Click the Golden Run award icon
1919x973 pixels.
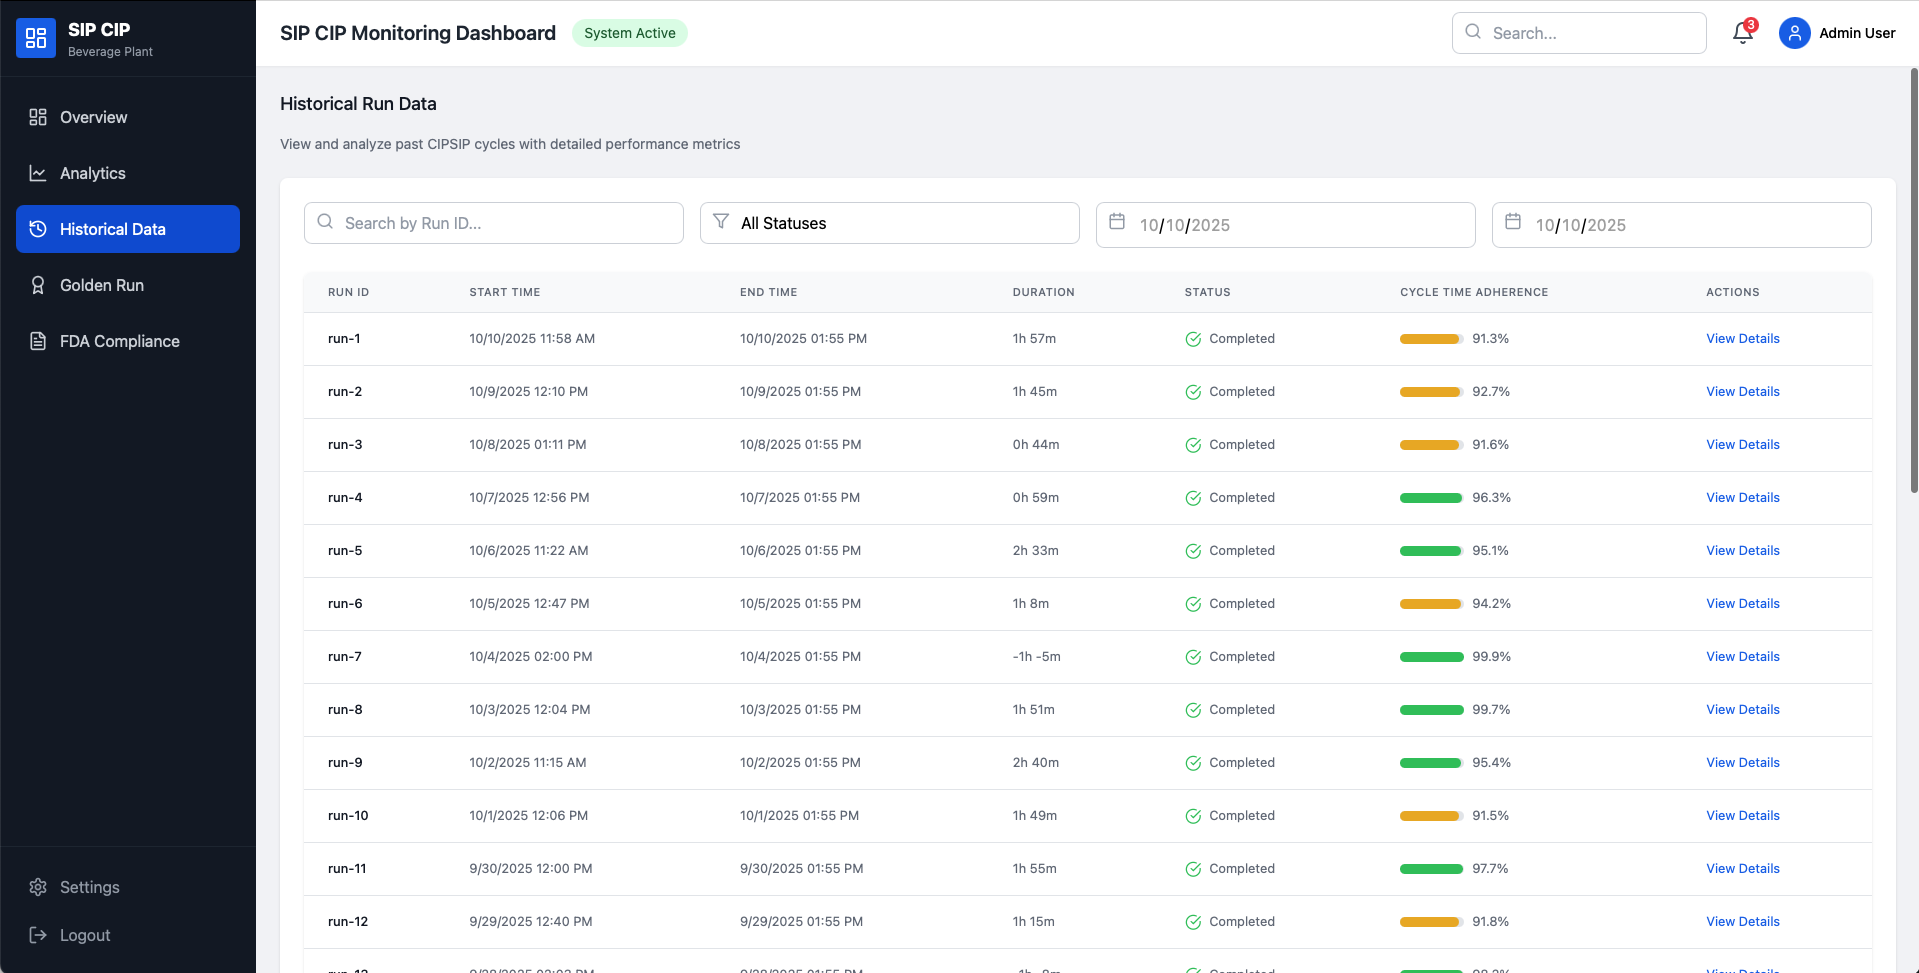tap(38, 285)
